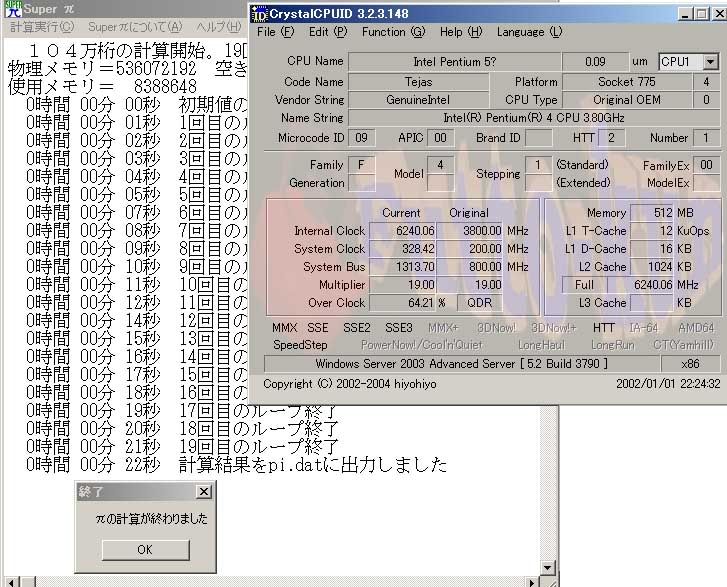This screenshot has width=727, height=587.
Task: Open the Superπについて menu in Super Pi
Action: 135,27
